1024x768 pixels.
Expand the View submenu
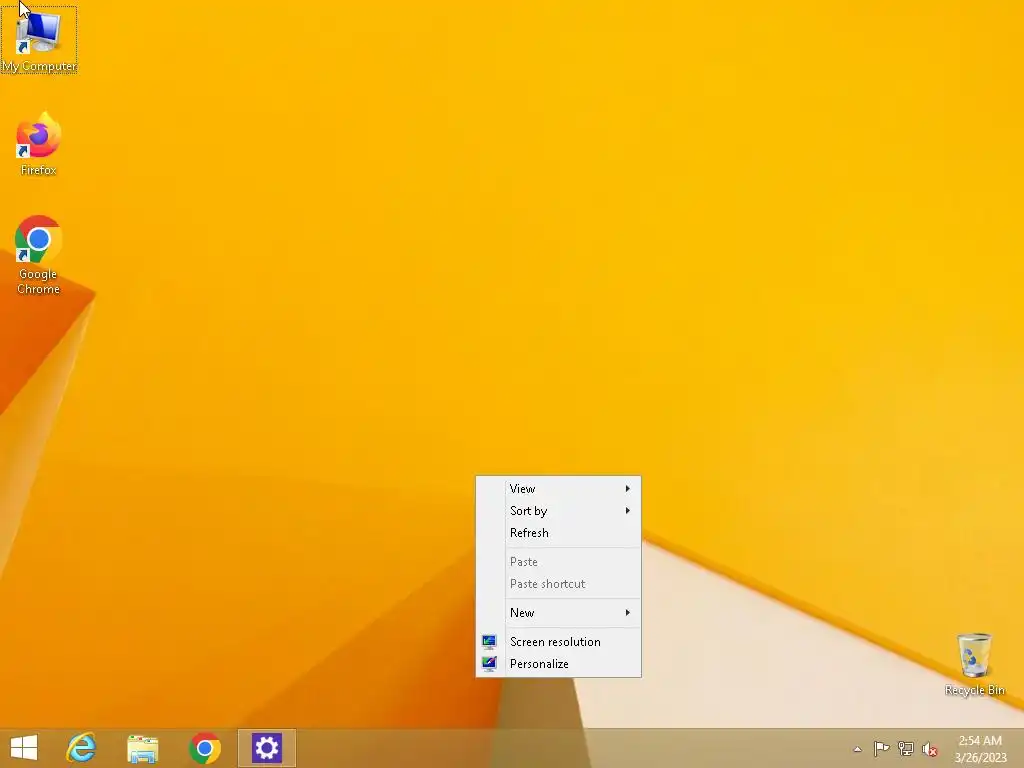click(558, 488)
